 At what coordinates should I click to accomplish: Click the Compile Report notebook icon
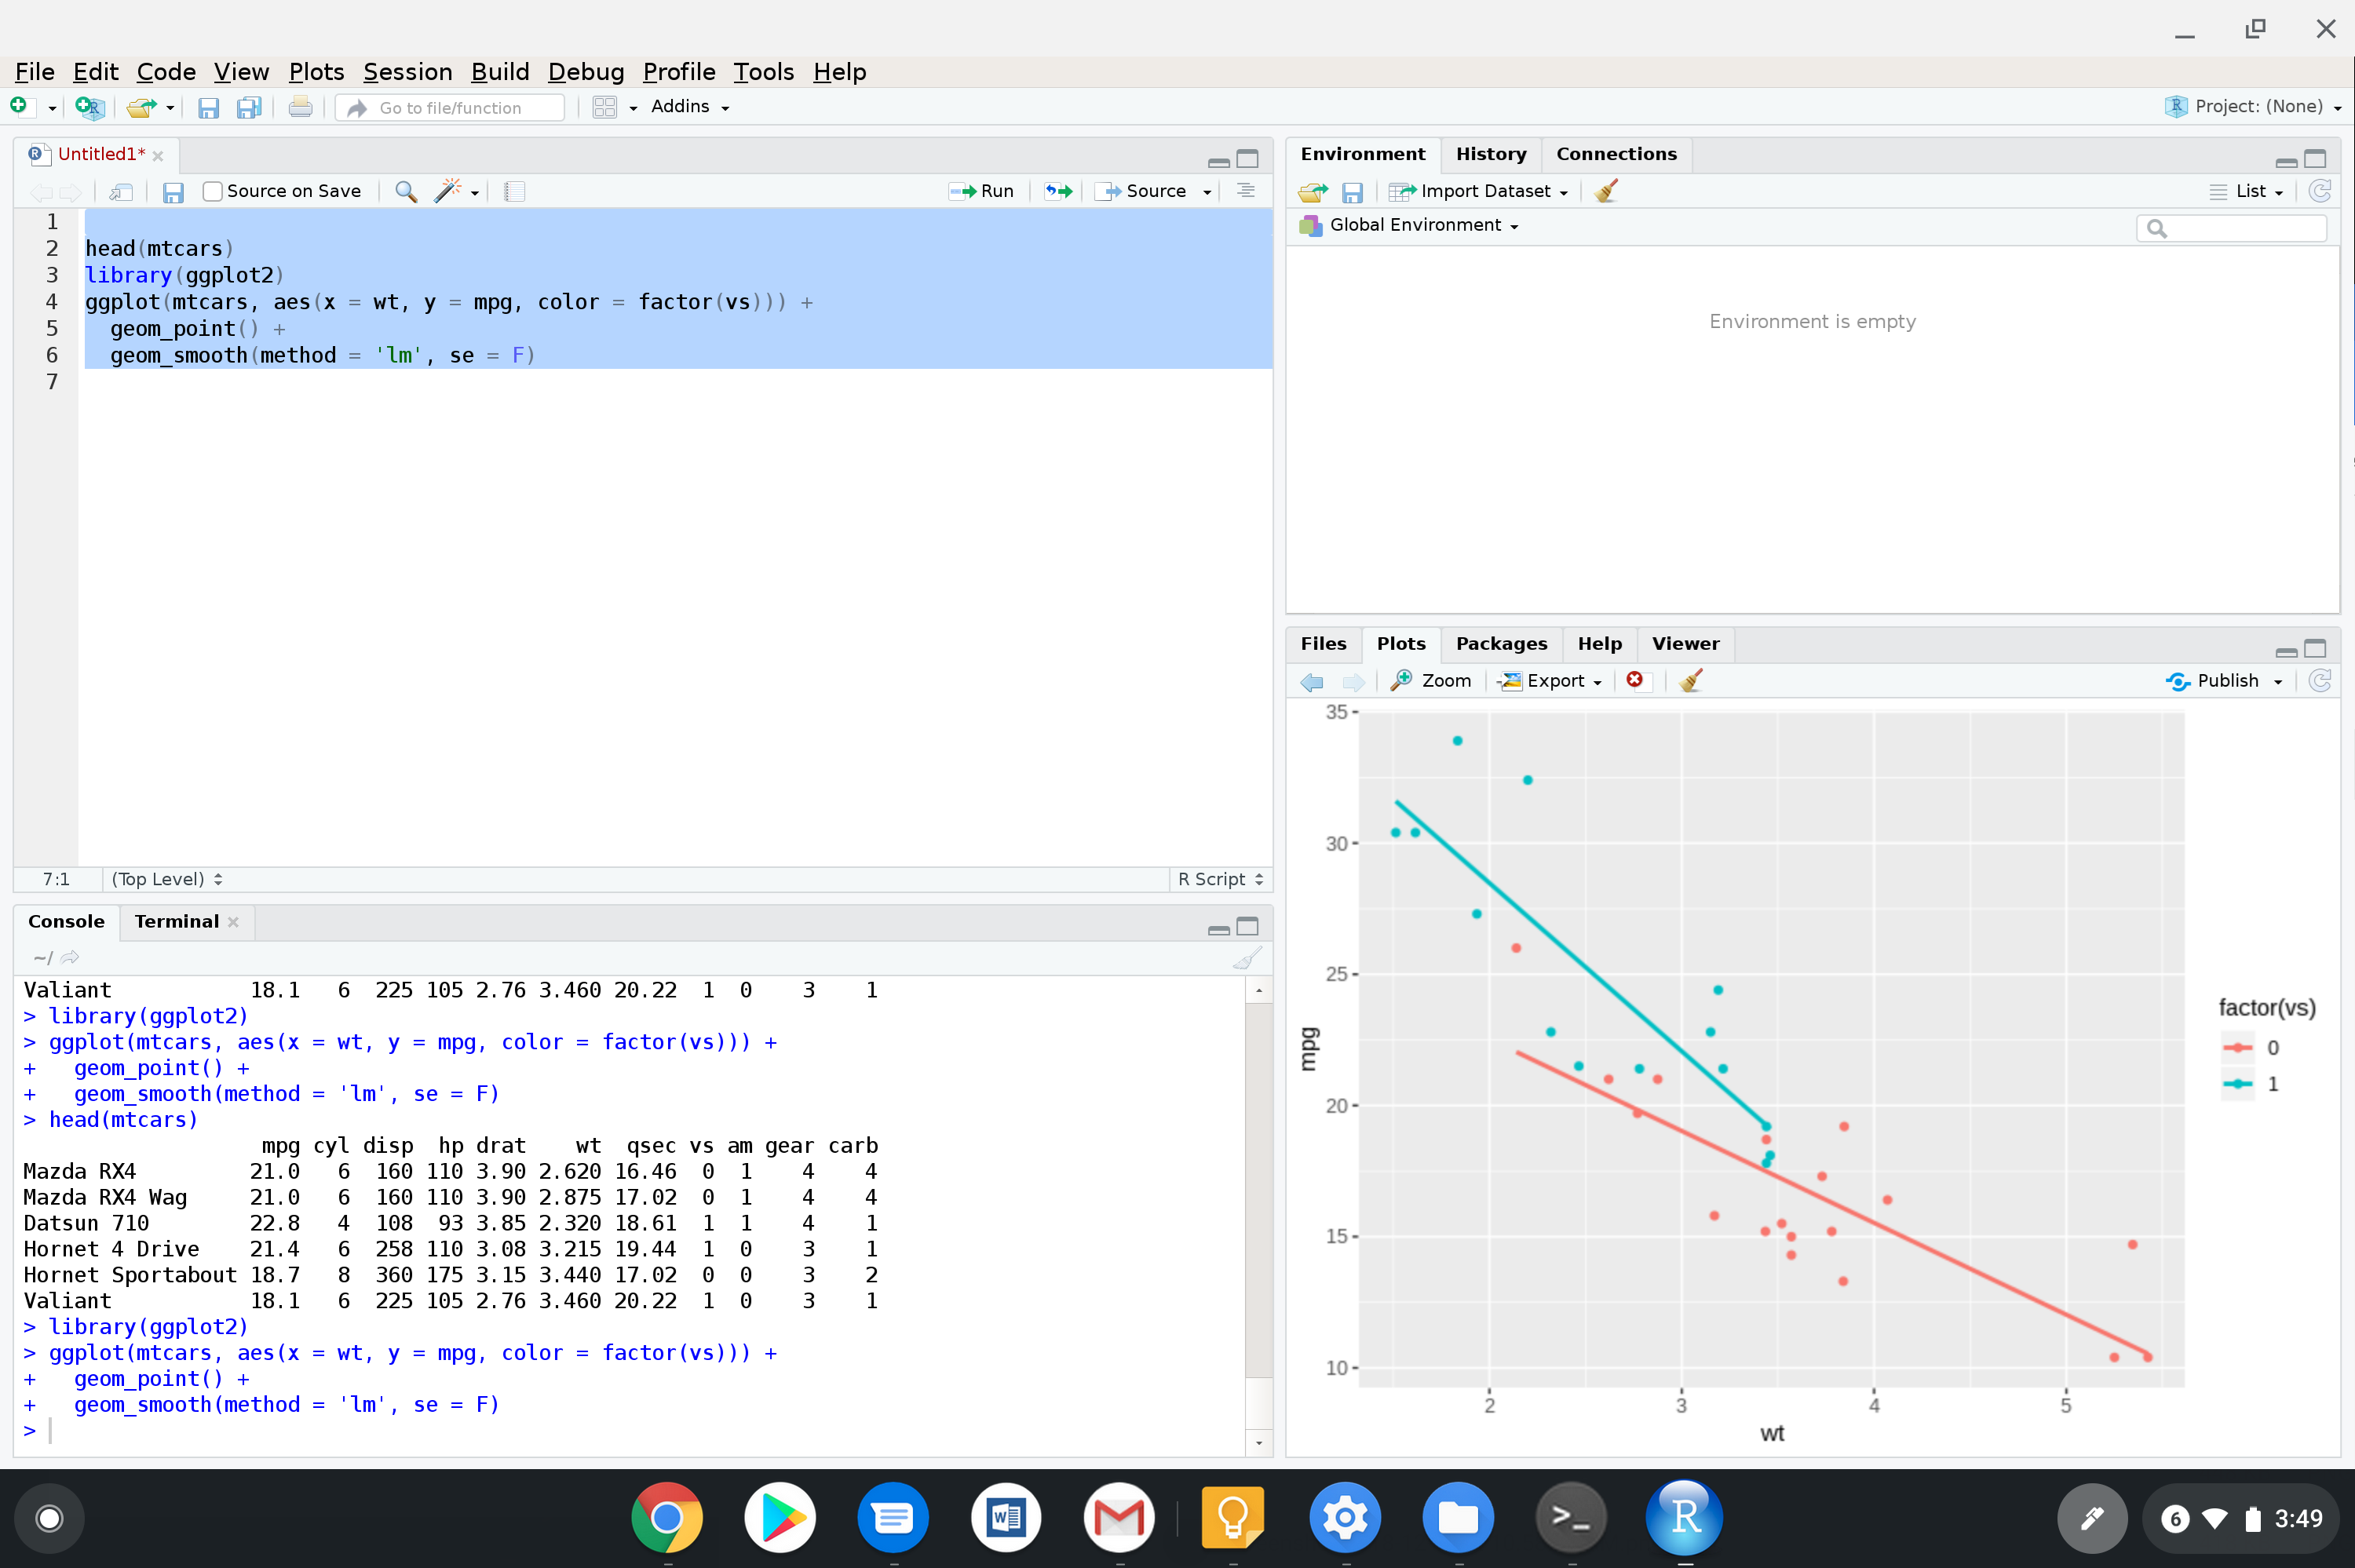[x=515, y=191]
